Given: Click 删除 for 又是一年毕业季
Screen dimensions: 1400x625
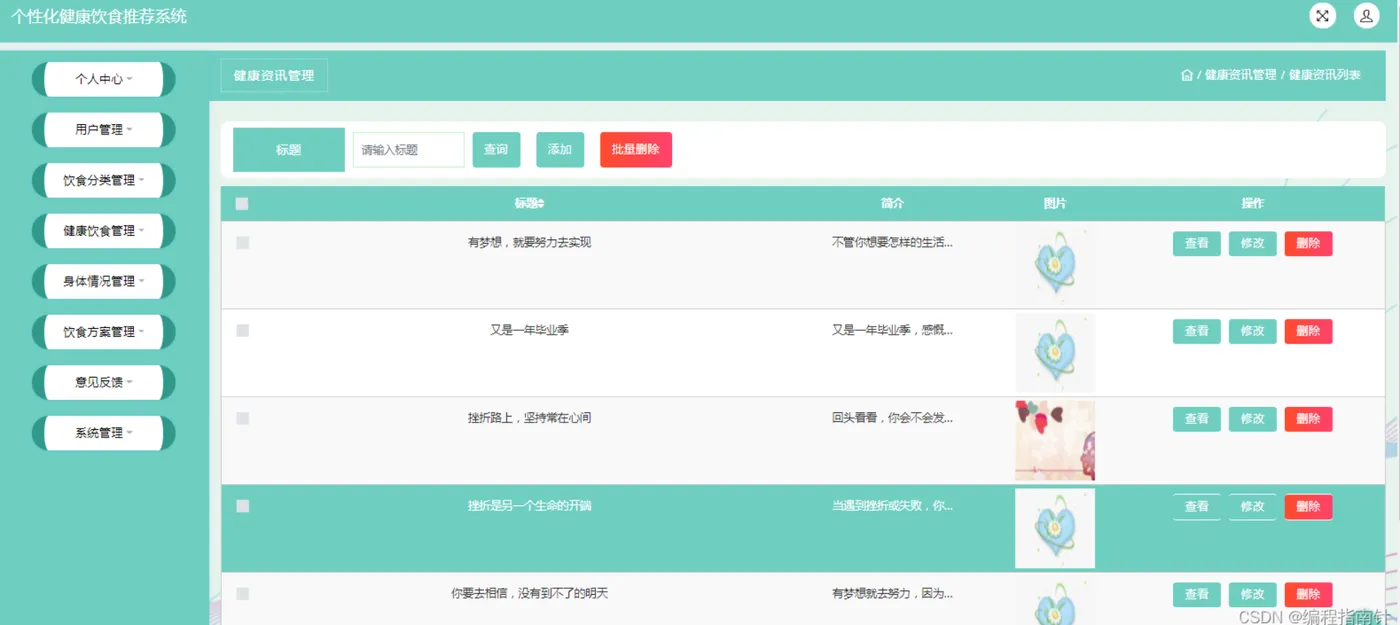Looking at the screenshot, I should click(1309, 331).
